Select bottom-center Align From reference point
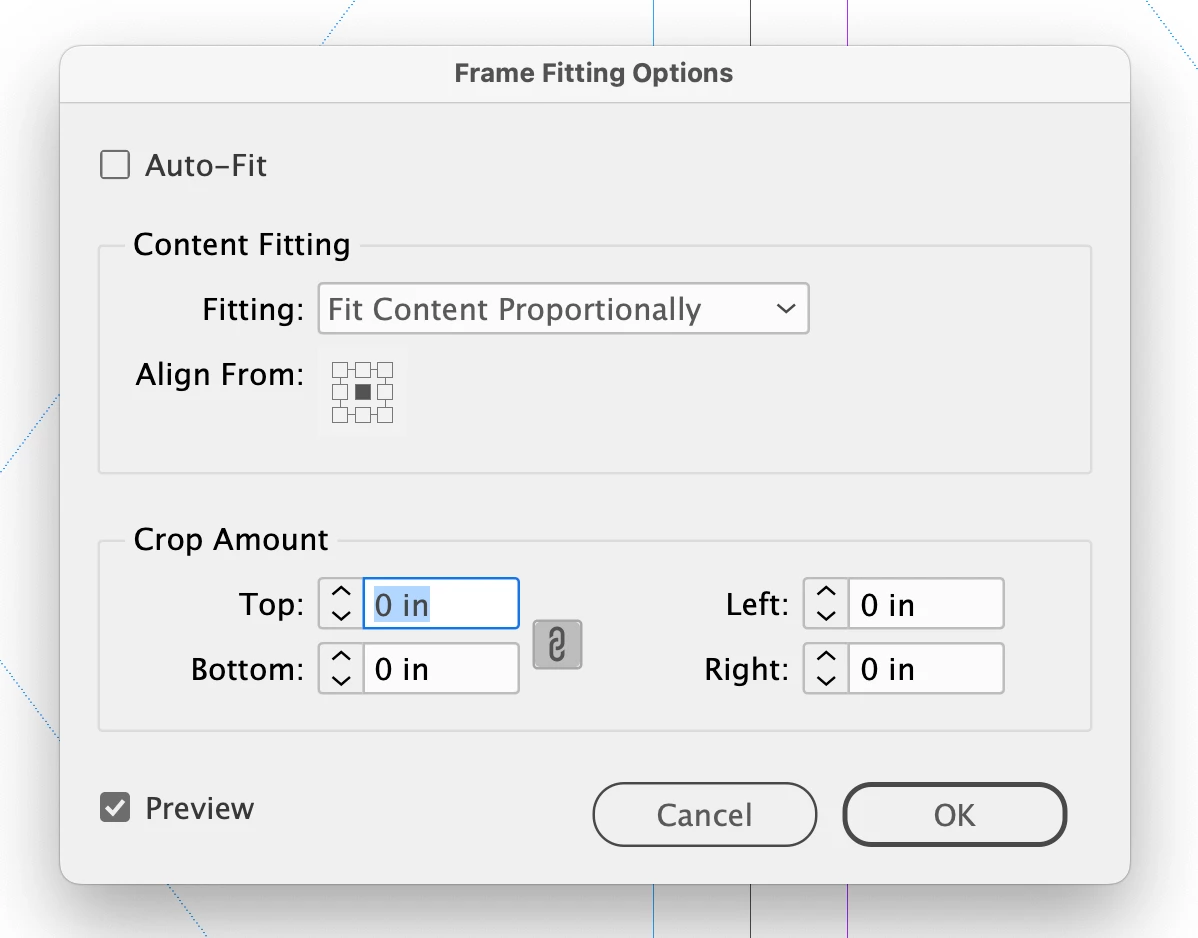This screenshot has width=1198, height=938. (x=363, y=415)
